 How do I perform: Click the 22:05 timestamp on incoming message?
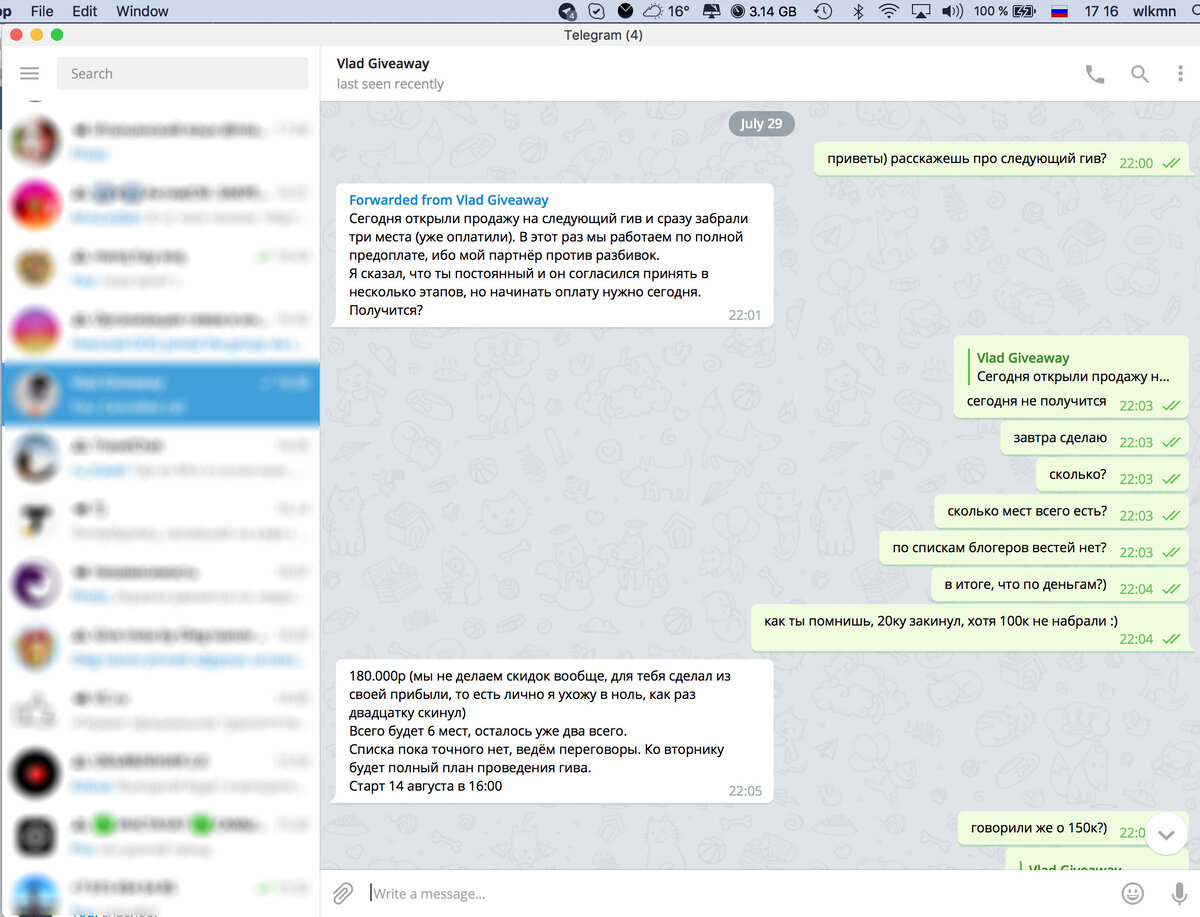tap(745, 791)
